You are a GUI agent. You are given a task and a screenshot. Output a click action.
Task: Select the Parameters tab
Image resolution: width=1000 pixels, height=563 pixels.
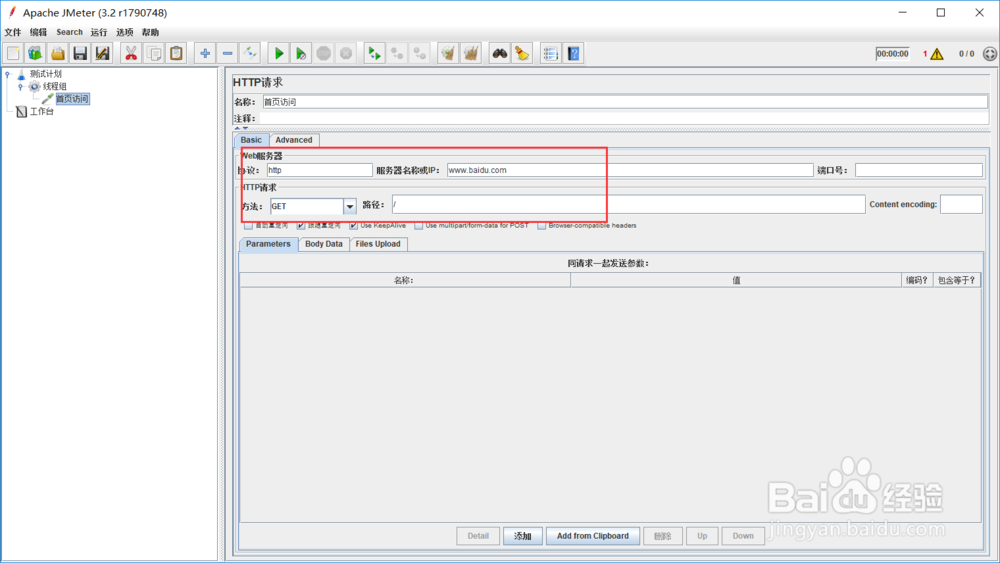coord(268,244)
